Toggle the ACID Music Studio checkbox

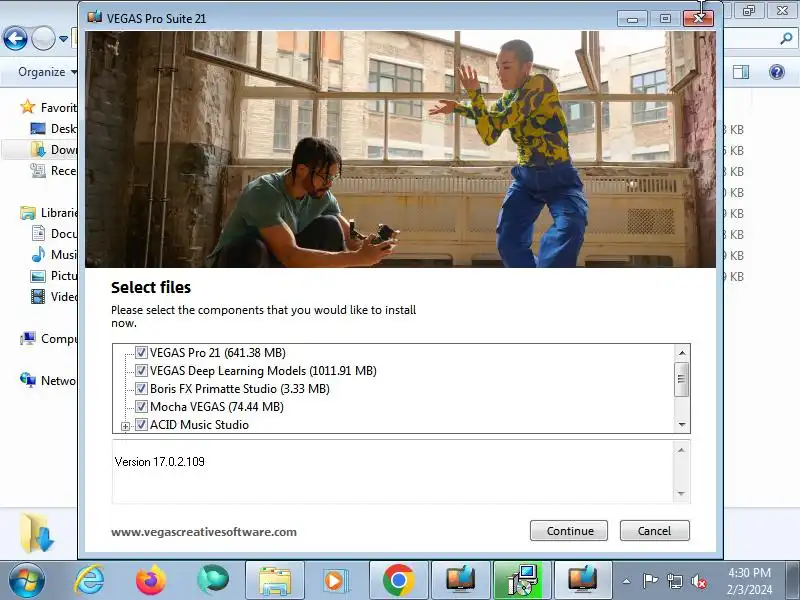(x=141, y=424)
